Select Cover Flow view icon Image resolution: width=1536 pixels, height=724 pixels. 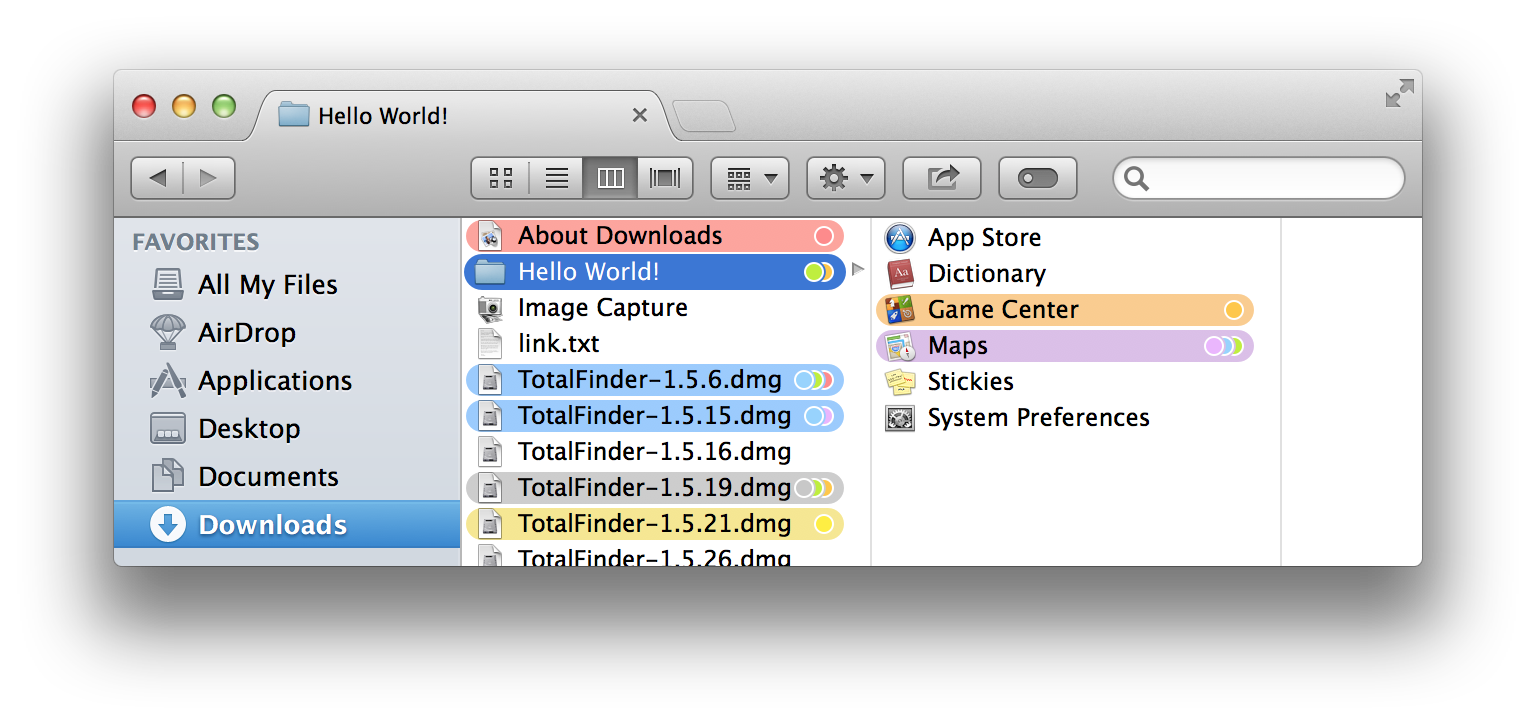coord(664,178)
